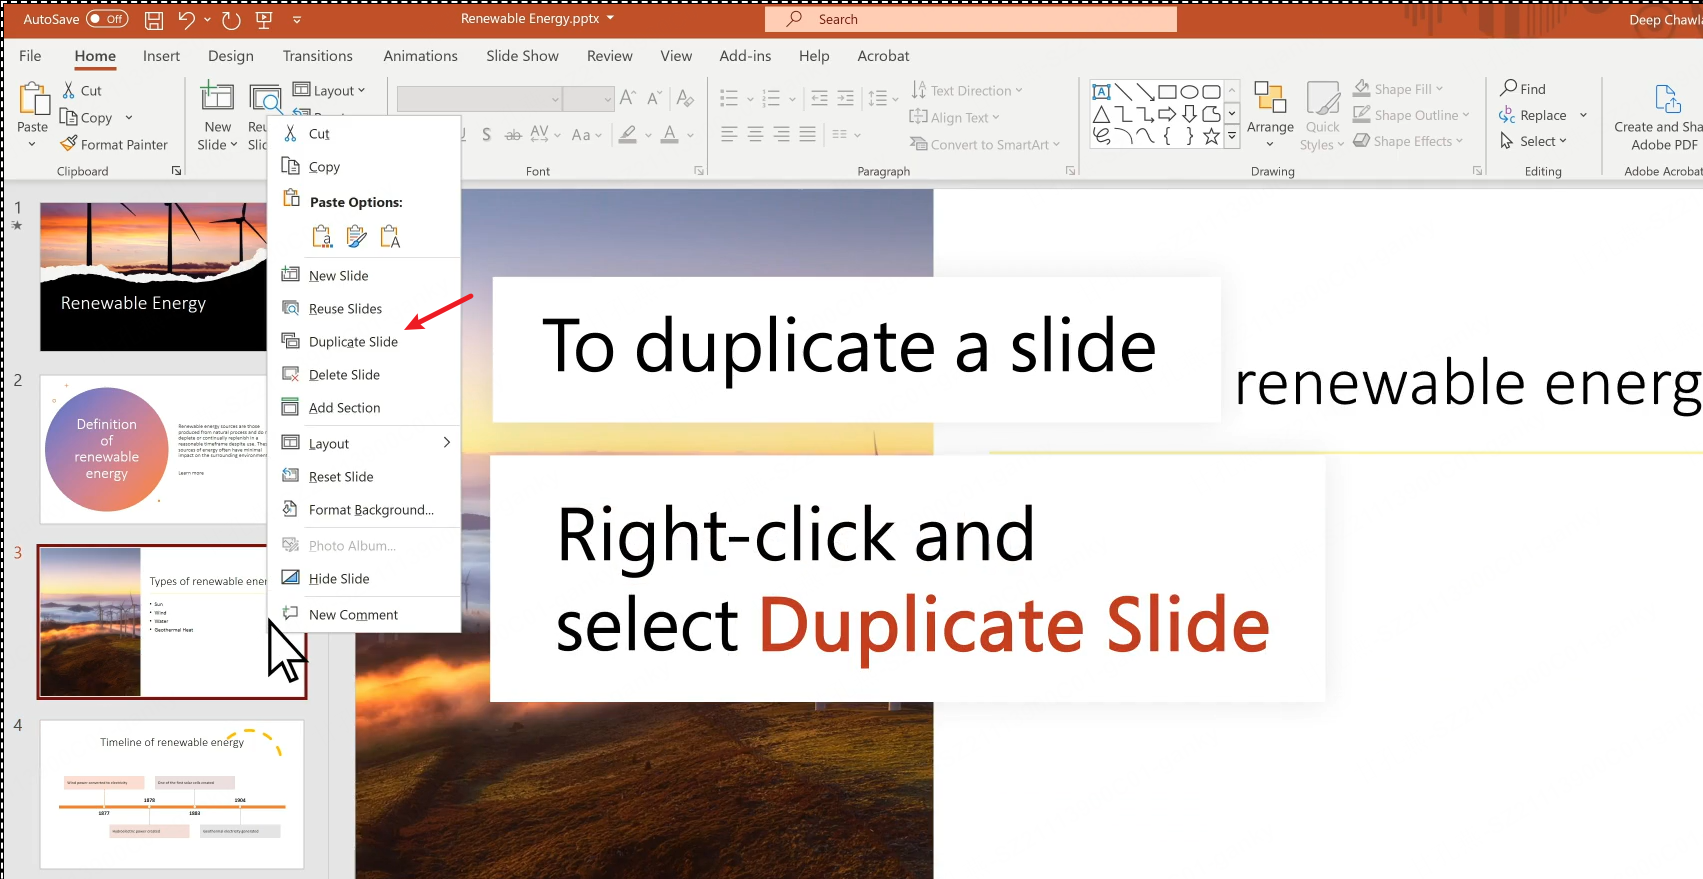The image size is (1703, 879).
Task: Start presentation from beginning icon
Action: [264, 19]
